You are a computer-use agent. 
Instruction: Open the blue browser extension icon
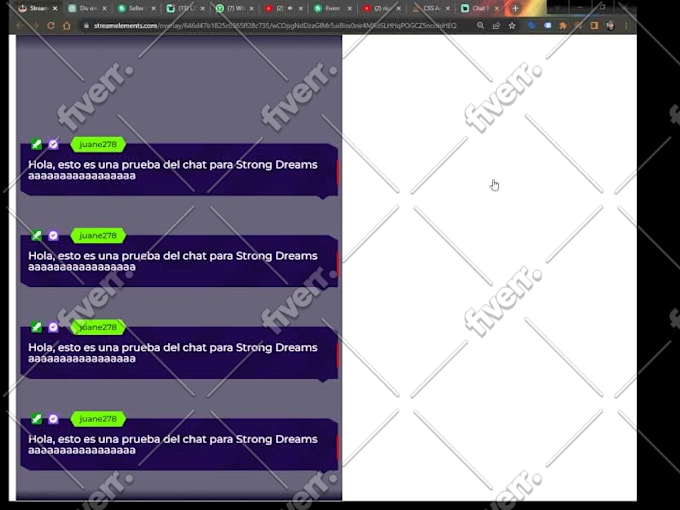tap(532, 26)
